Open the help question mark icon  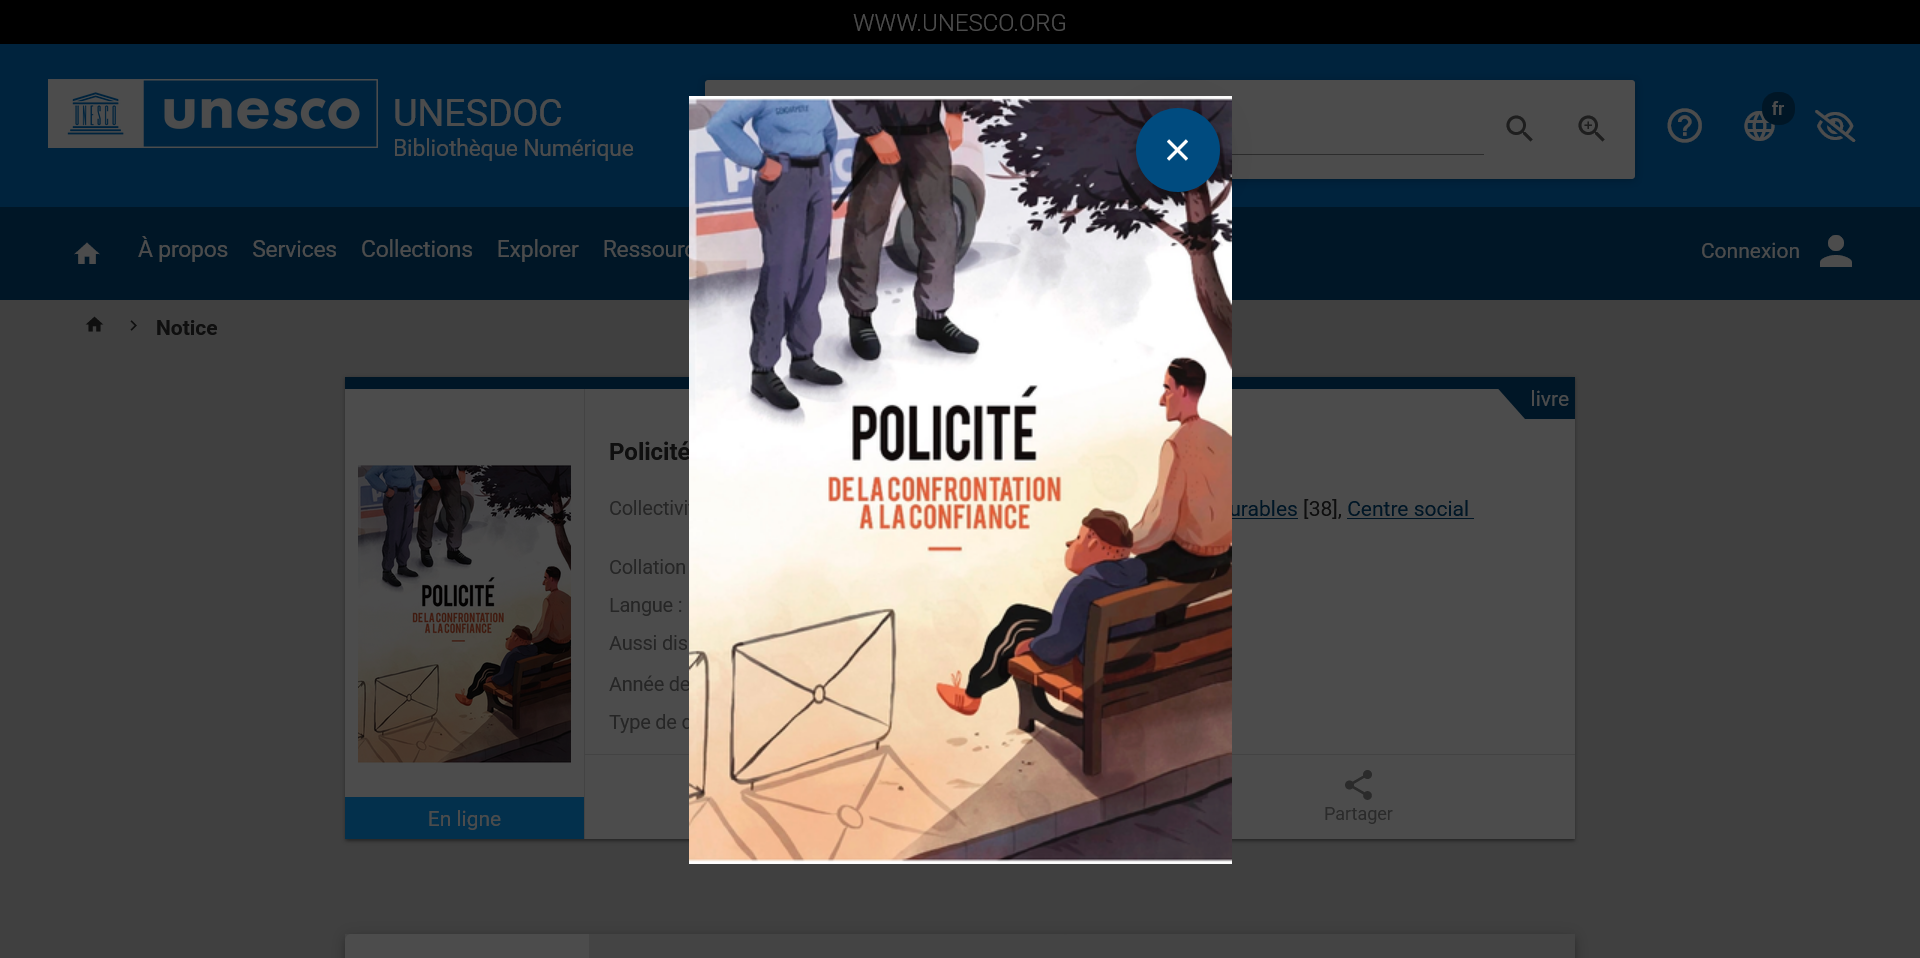(1684, 126)
